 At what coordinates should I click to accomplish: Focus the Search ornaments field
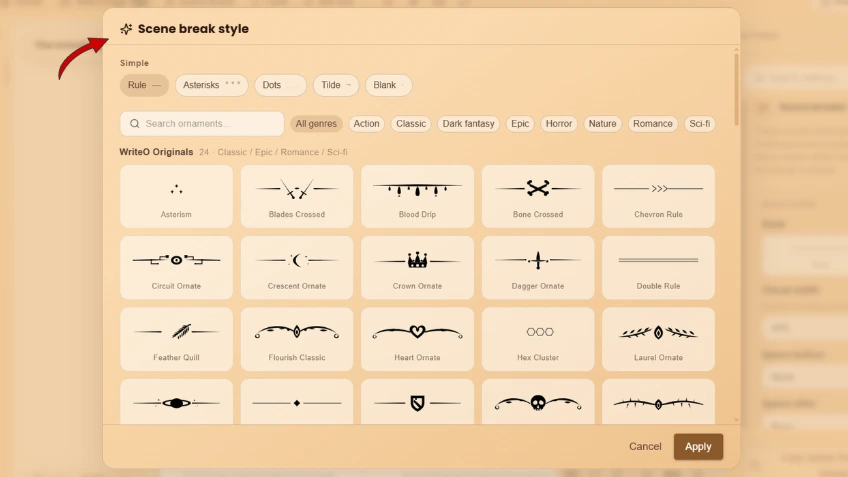pyautogui.click(x=202, y=124)
